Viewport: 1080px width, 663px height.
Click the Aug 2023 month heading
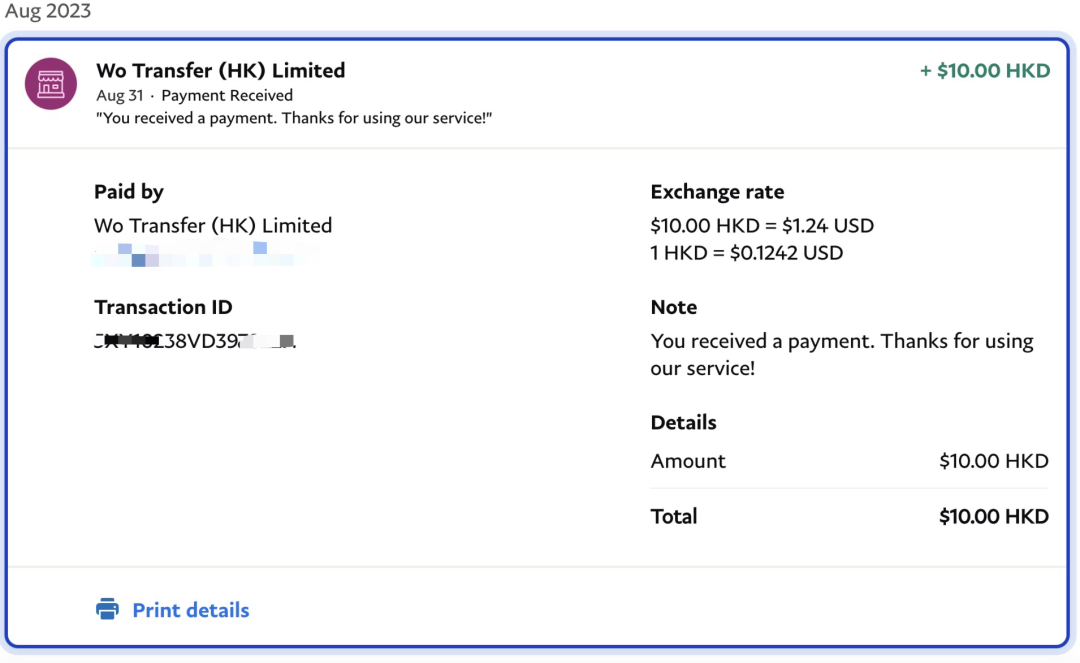point(48,10)
